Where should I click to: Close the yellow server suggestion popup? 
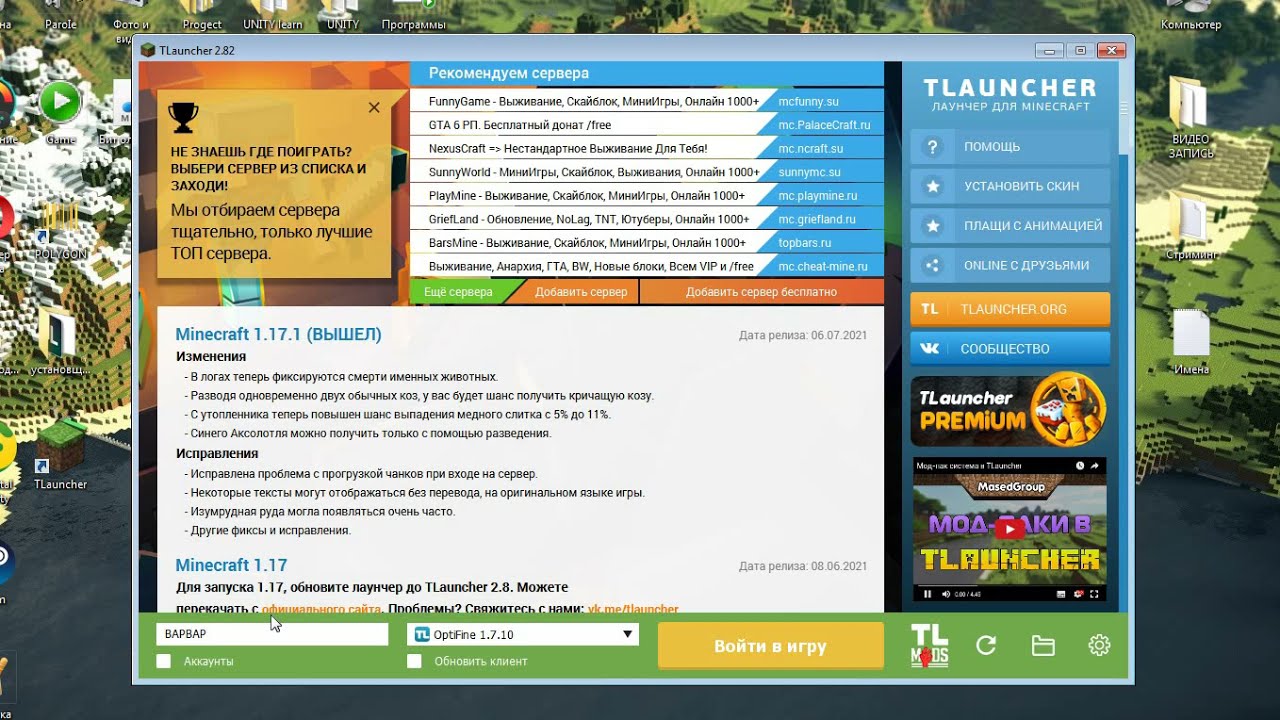[374, 107]
